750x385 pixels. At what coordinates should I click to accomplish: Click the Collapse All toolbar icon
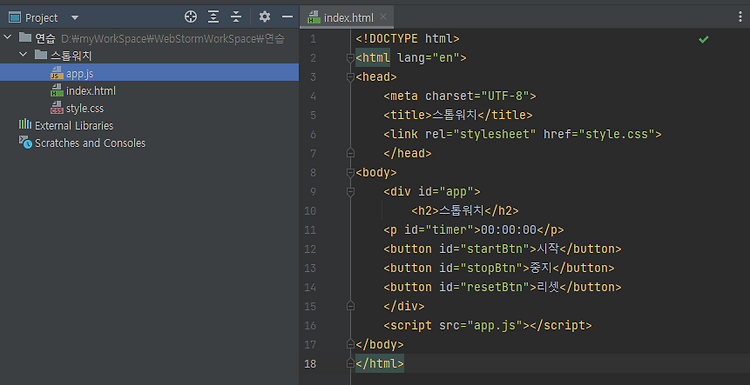(x=236, y=17)
